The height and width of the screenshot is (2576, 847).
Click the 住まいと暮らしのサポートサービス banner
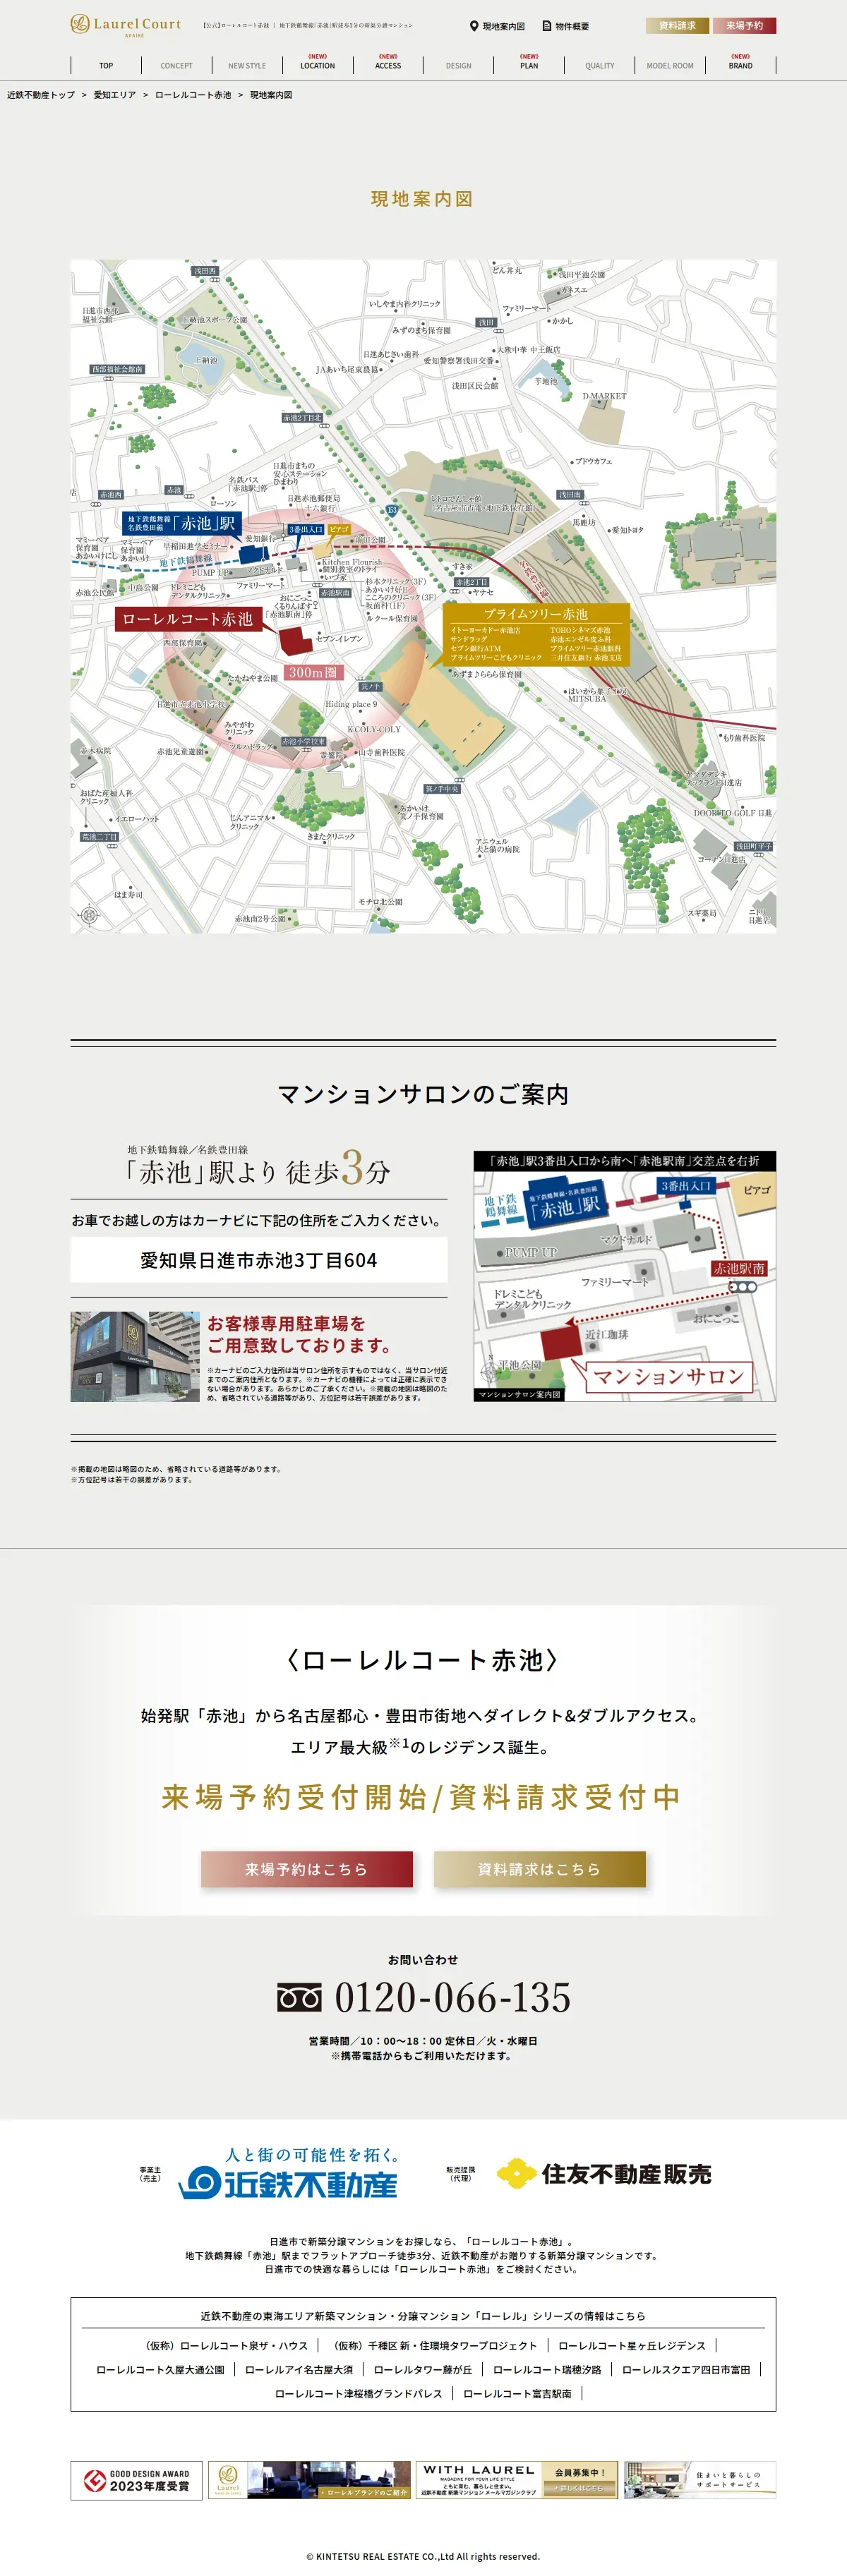pos(700,2480)
